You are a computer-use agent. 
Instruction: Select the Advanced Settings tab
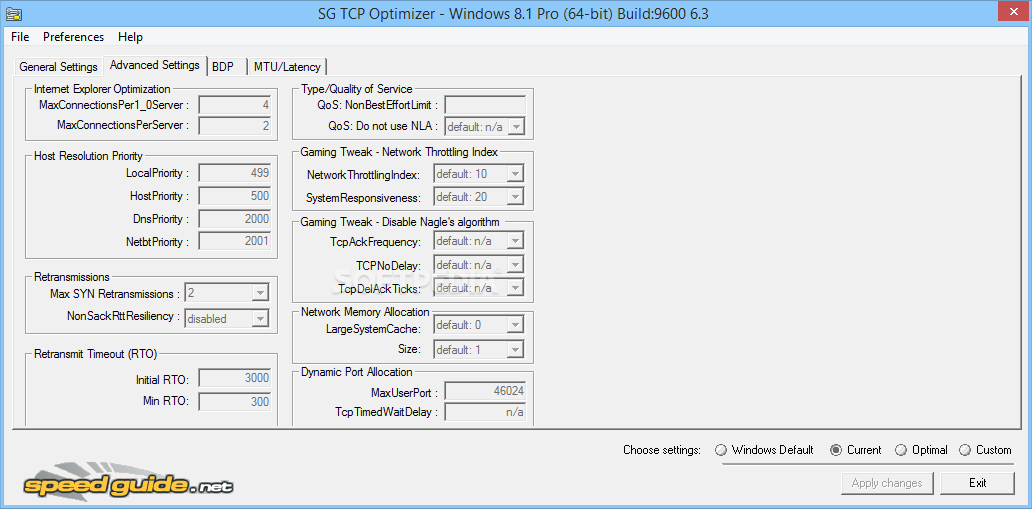155,65
